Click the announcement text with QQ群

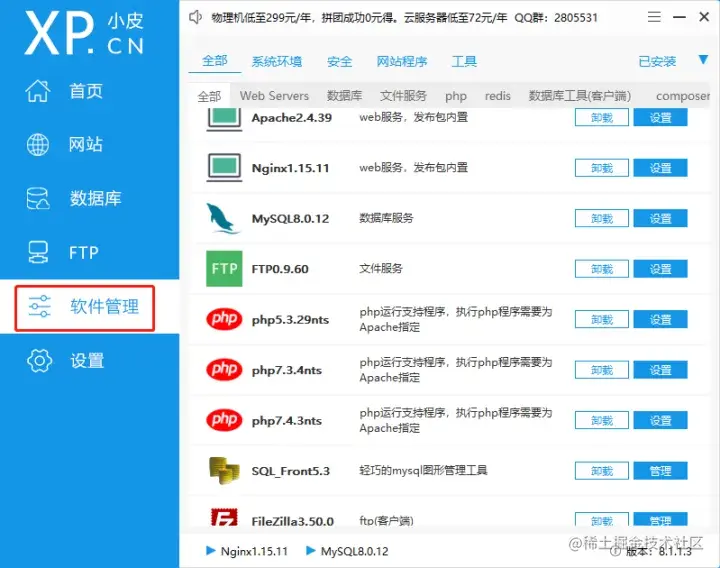point(405,18)
